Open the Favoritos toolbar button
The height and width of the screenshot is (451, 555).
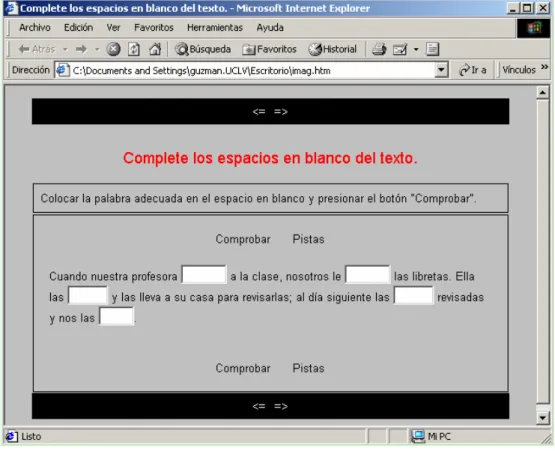(269, 49)
